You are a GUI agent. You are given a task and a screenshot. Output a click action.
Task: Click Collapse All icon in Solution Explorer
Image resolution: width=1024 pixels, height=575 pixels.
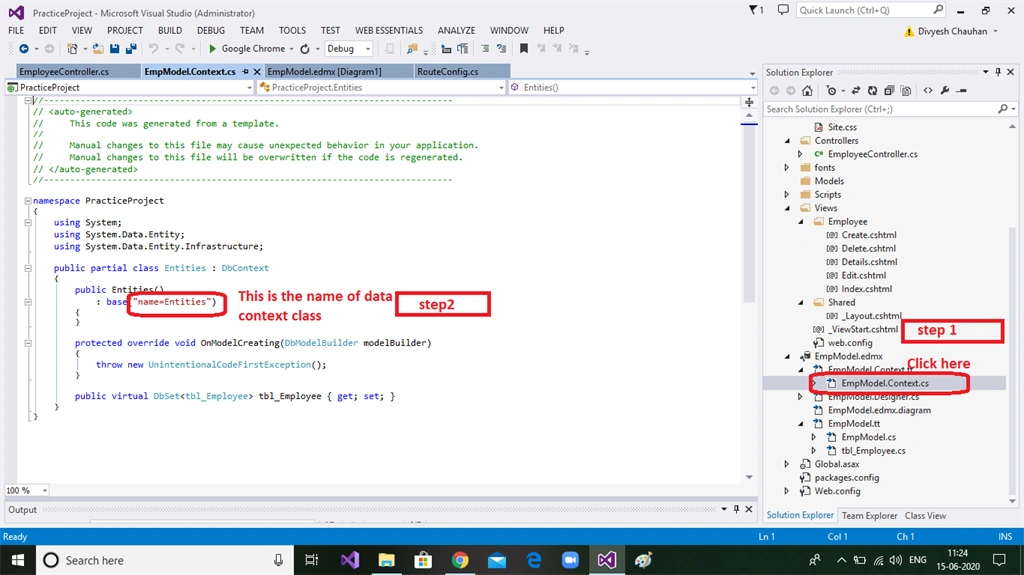(x=889, y=91)
